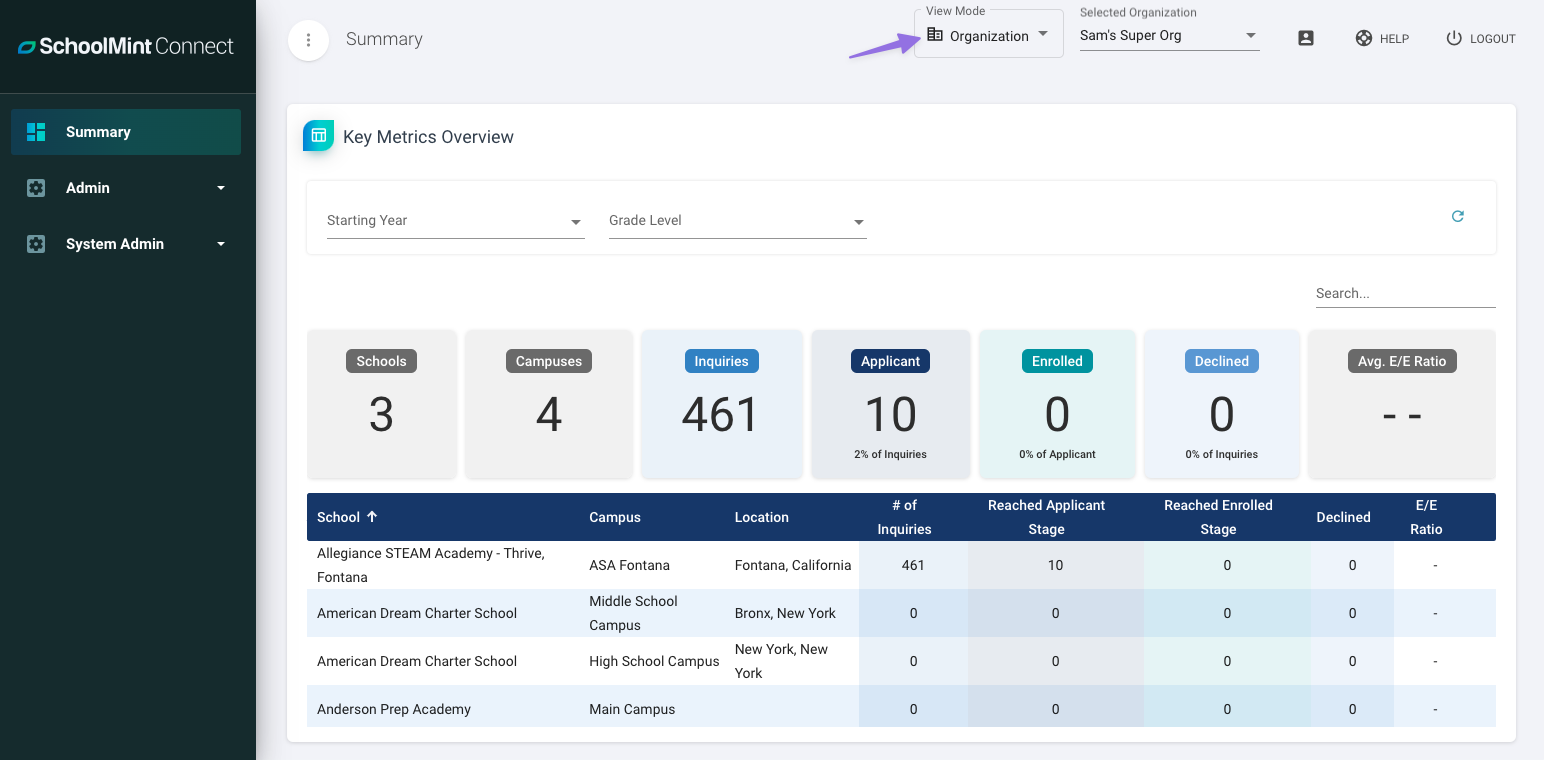Click the Help lifebuoy icon
1544x760 pixels.
pyautogui.click(x=1363, y=38)
